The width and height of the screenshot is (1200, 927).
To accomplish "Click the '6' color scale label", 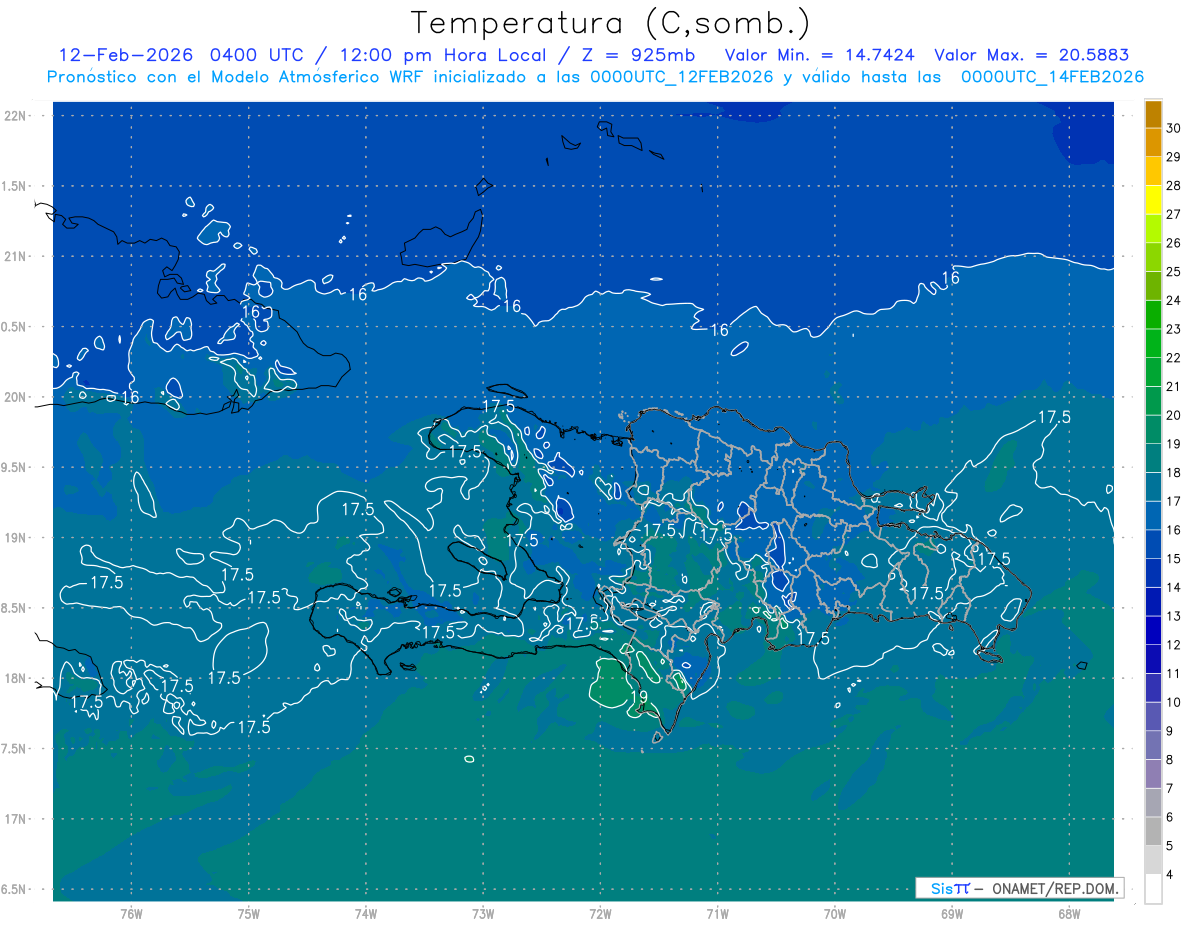I will click(1171, 817).
